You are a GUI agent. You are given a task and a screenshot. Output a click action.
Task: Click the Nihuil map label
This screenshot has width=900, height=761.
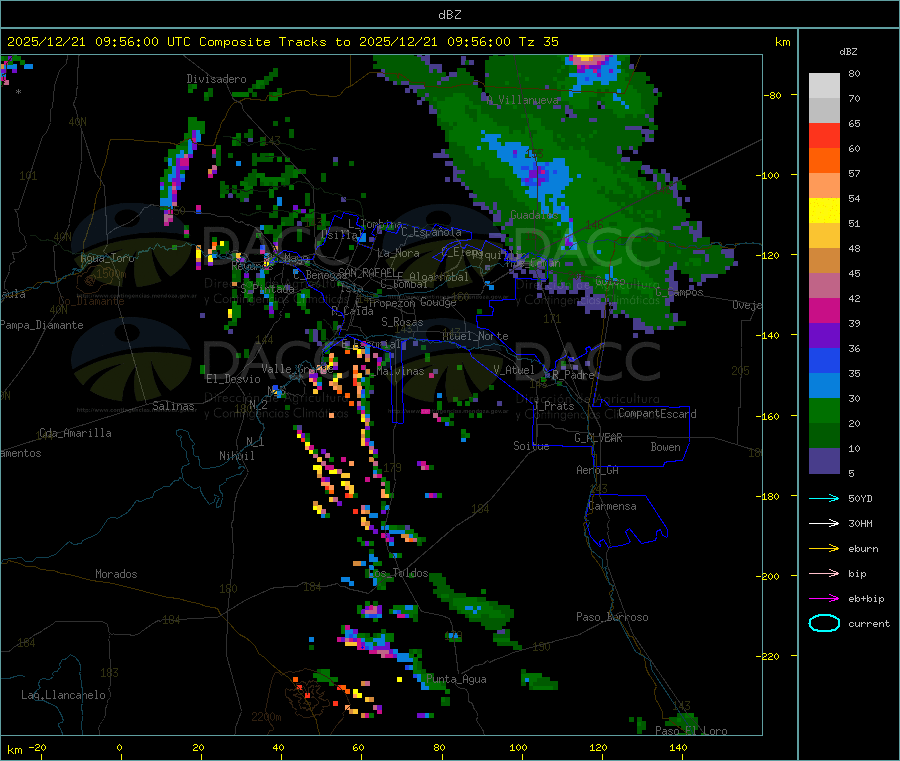click(236, 456)
